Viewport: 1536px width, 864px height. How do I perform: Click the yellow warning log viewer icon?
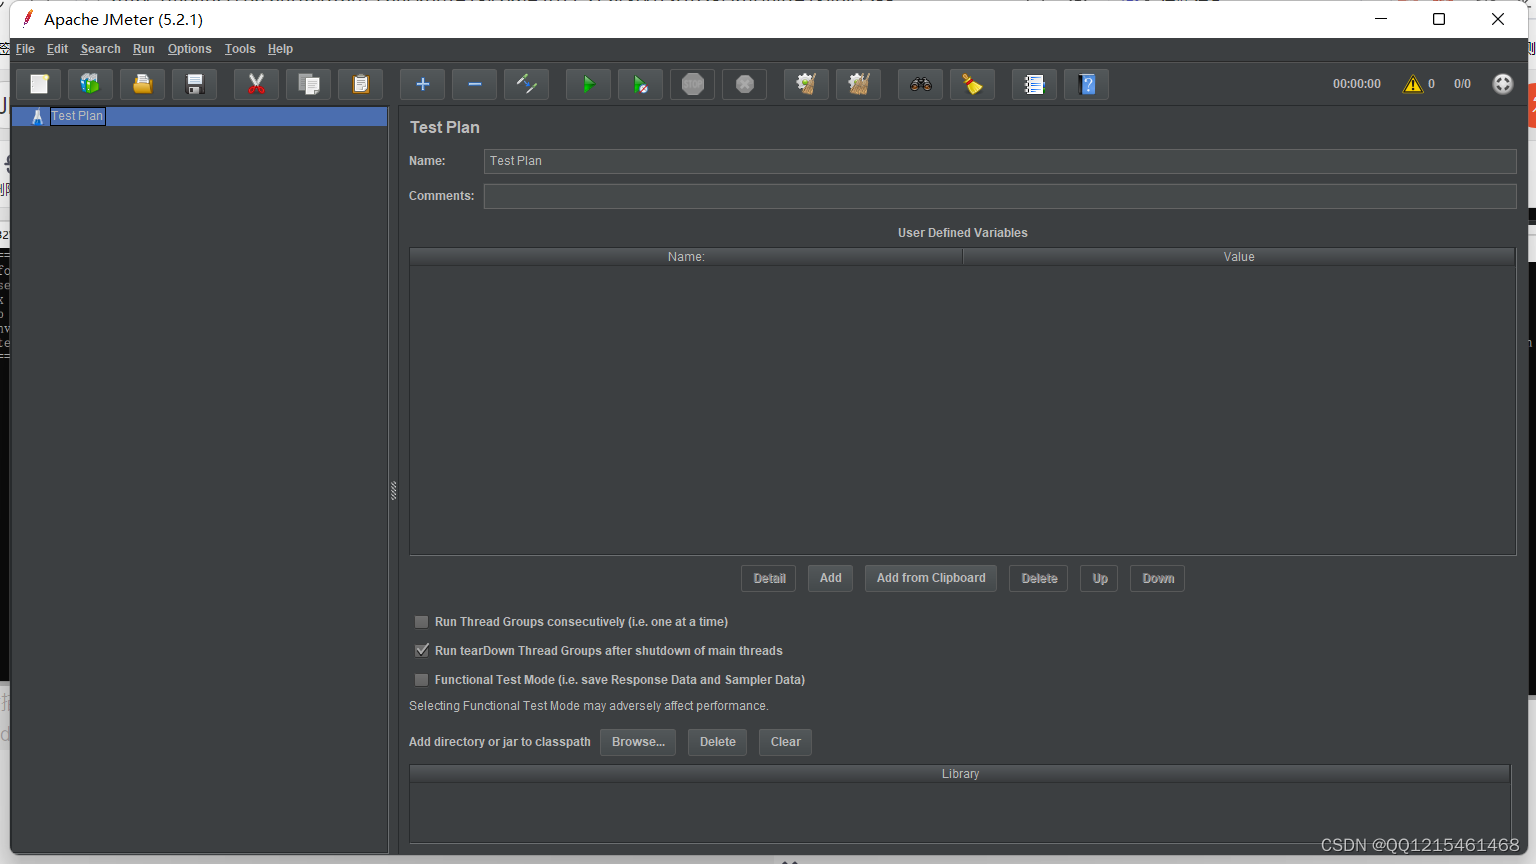click(x=1413, y=84)
